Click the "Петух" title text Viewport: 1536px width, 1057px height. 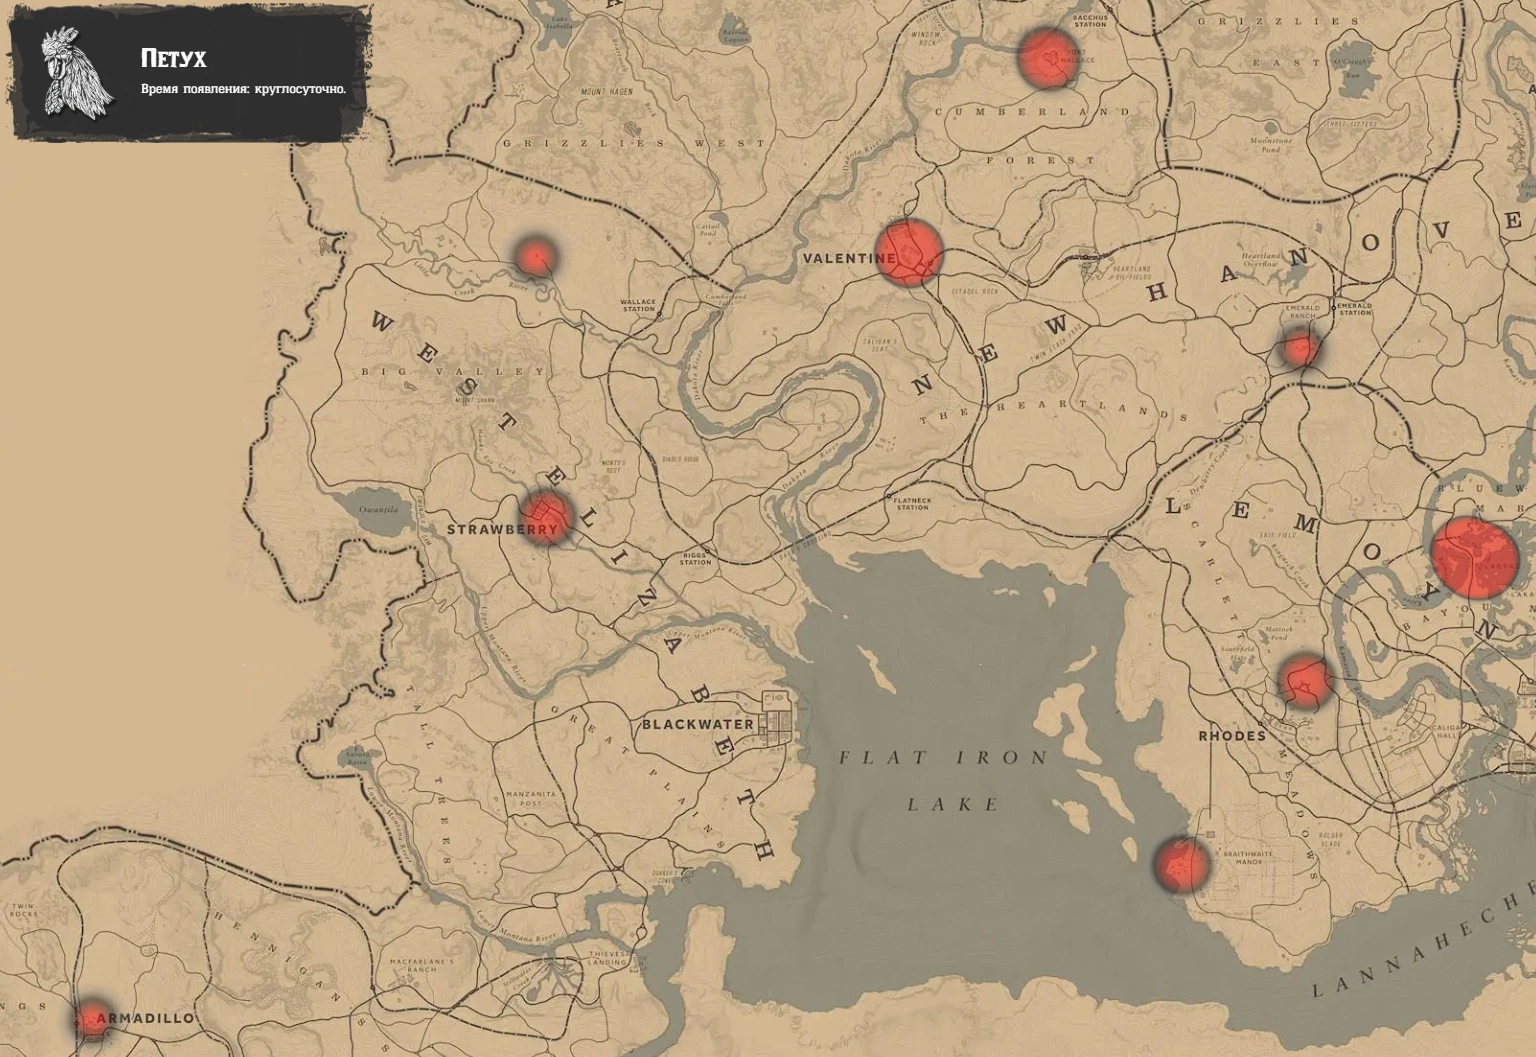pyautogui.click(x=174, y=58)
